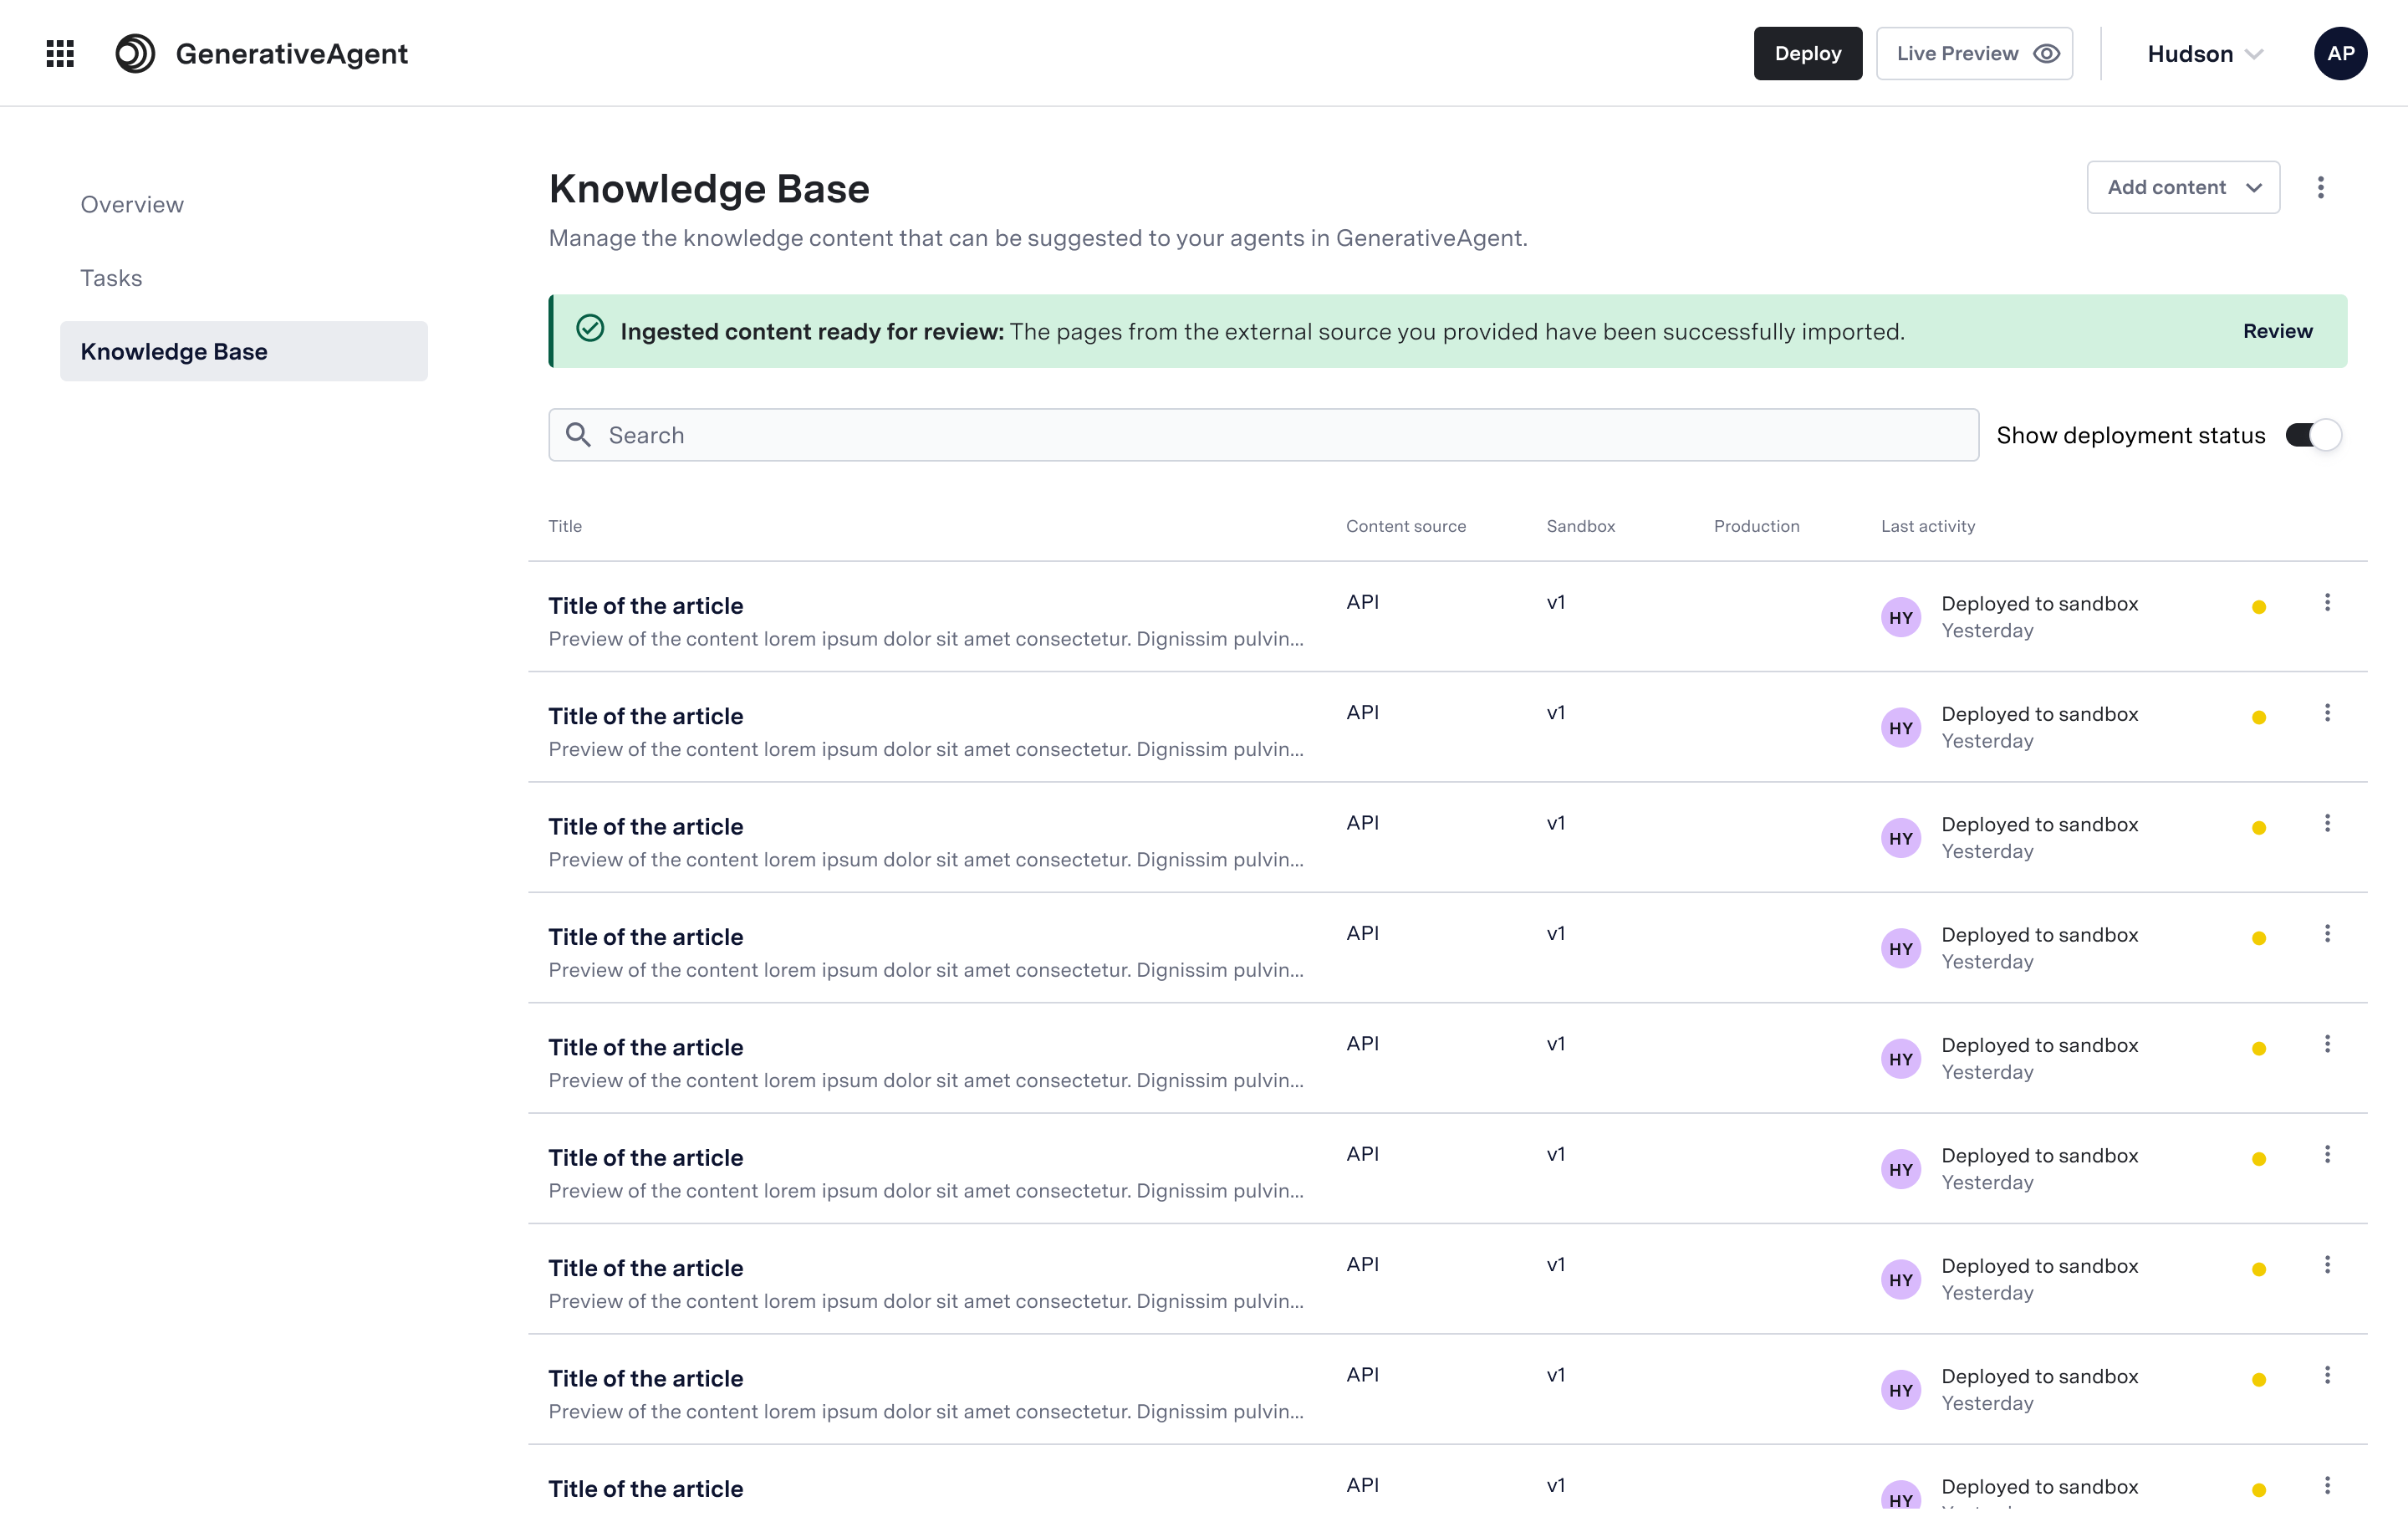Open the Knowledge Base page options kebab menu
2408x1522 pixels.
point(2320,187)
